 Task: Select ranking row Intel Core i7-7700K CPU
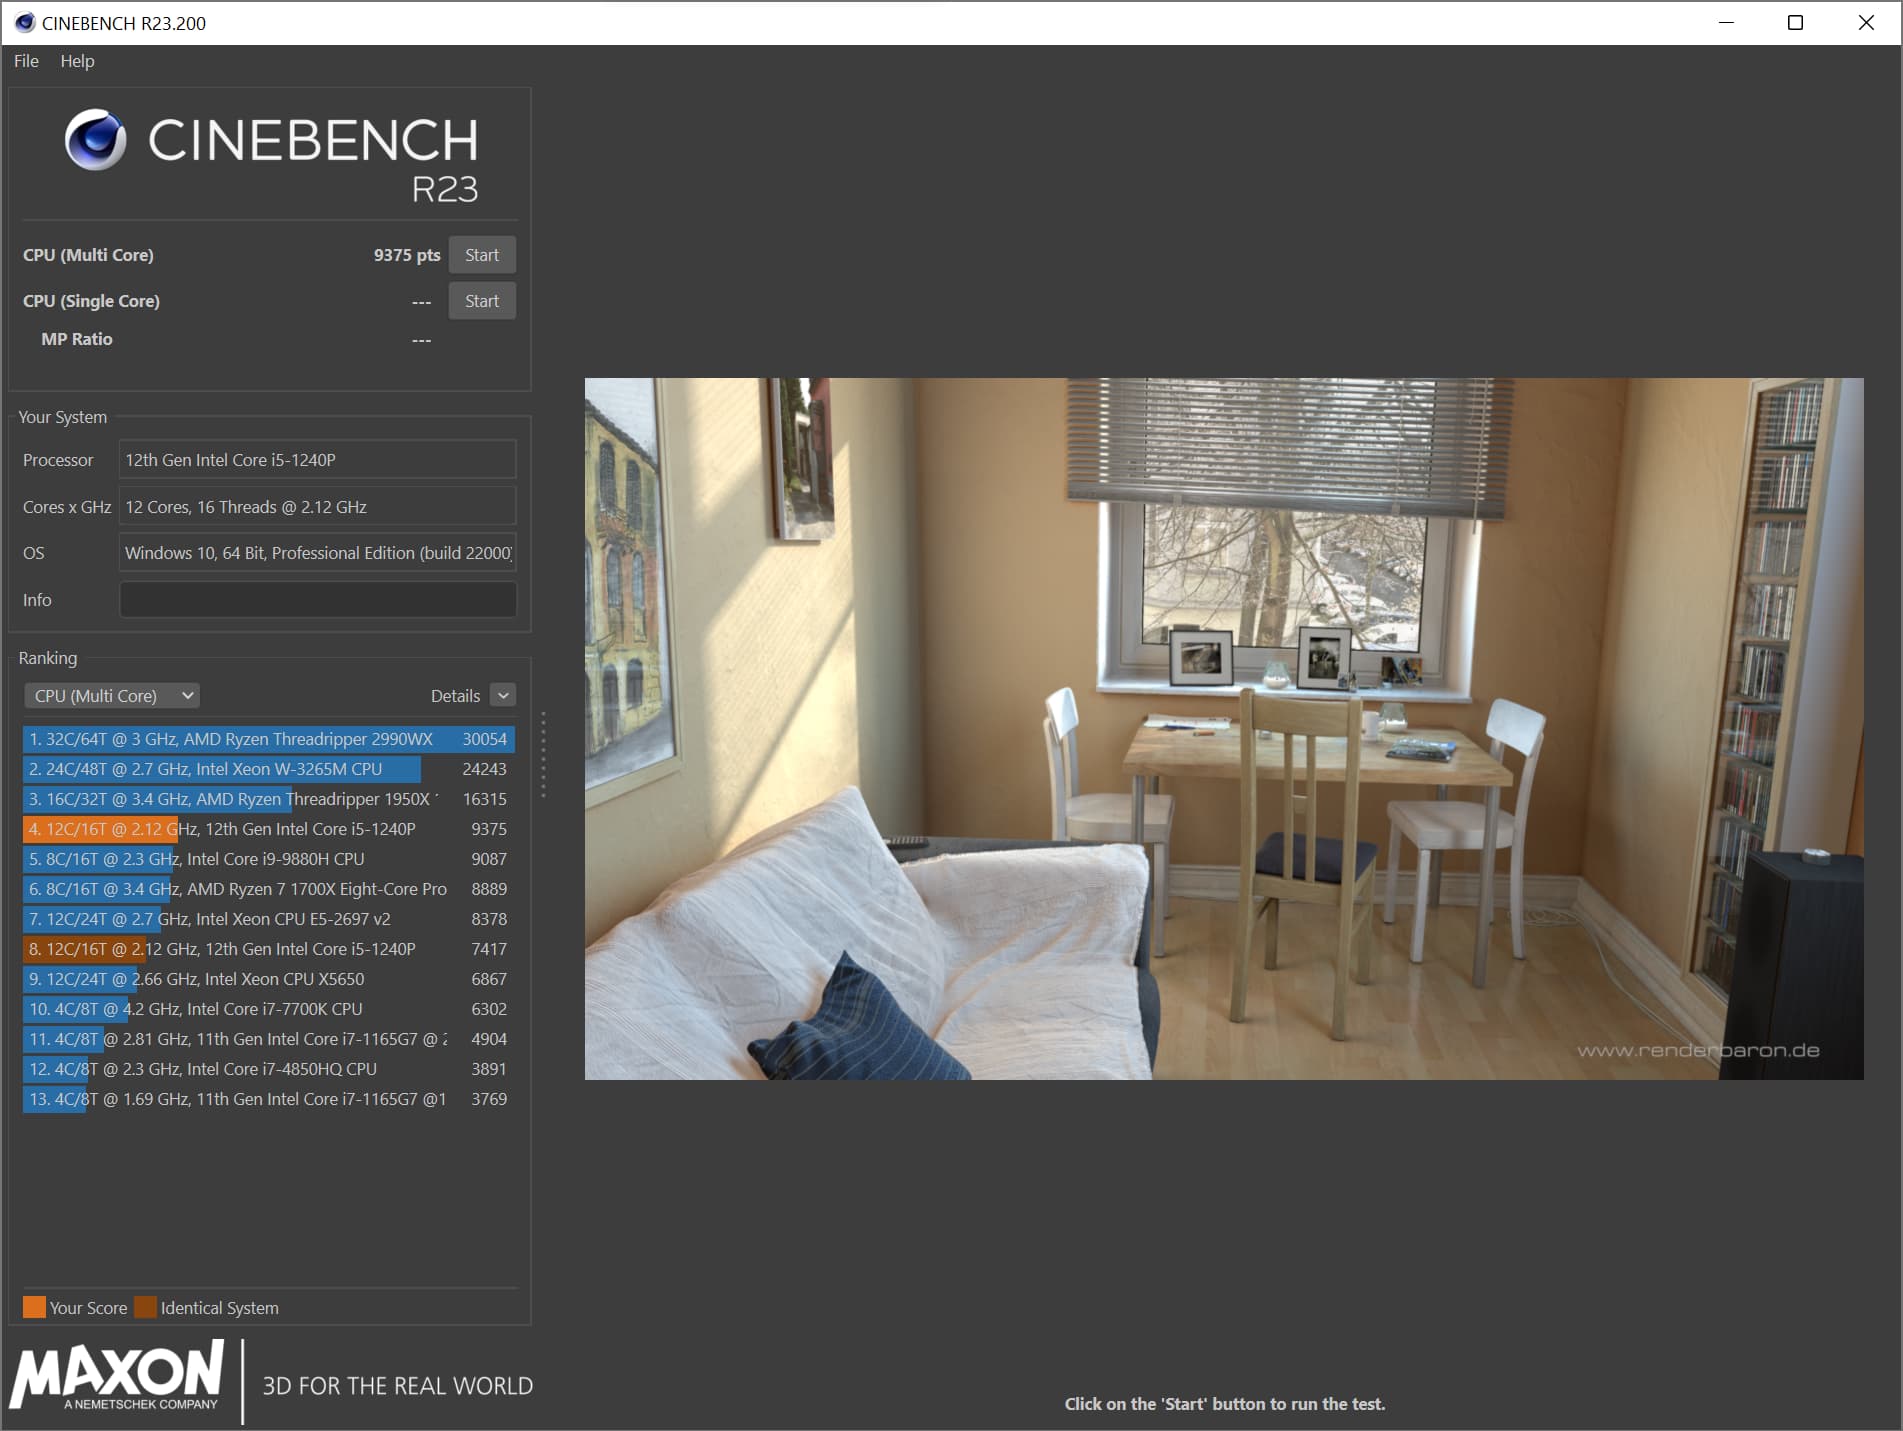(x=269, y=1009)
